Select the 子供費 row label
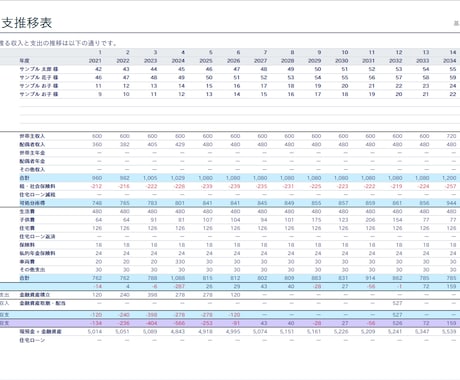 [27, 220]
